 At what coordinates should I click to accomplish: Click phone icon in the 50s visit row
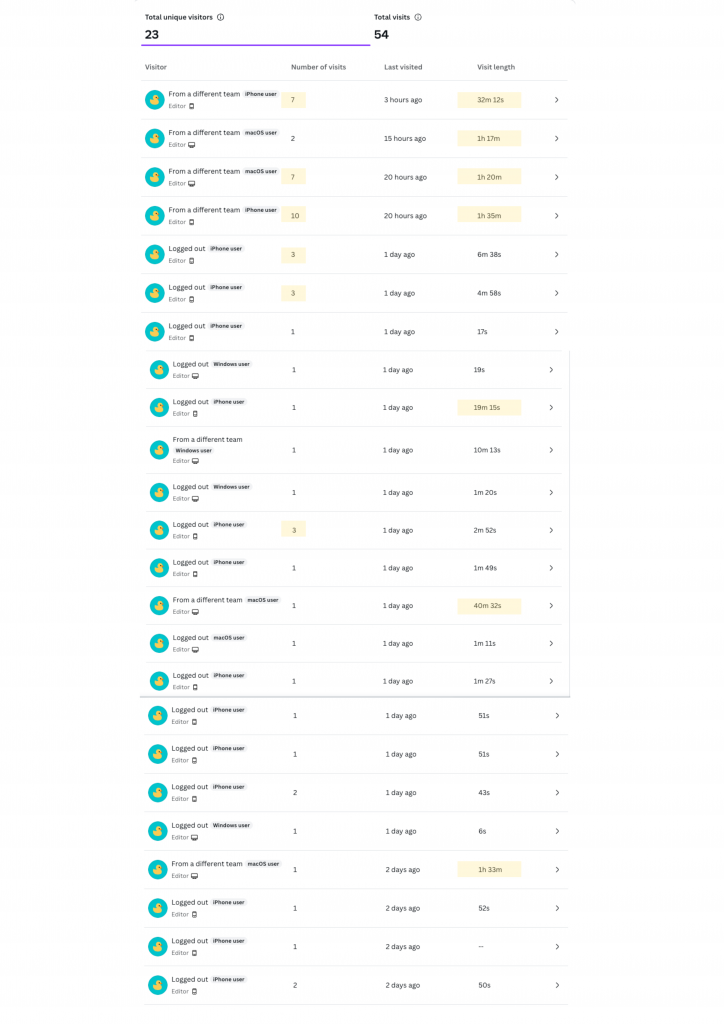pos(194,991)
